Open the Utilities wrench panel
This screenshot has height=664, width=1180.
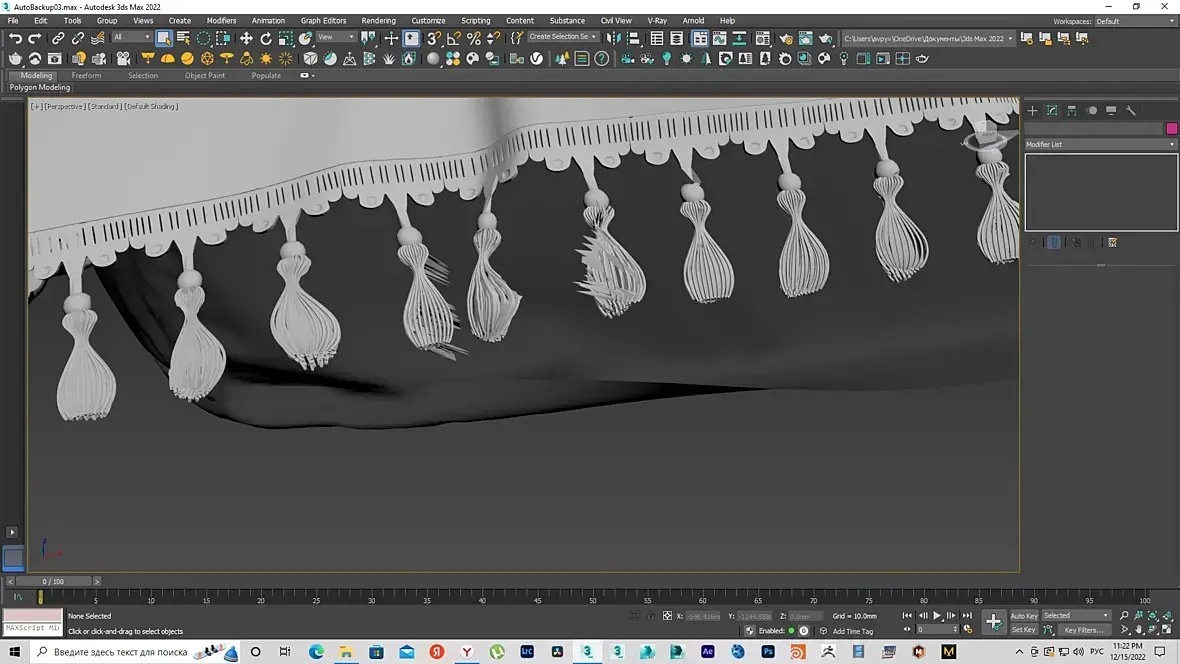point(1131,111)
